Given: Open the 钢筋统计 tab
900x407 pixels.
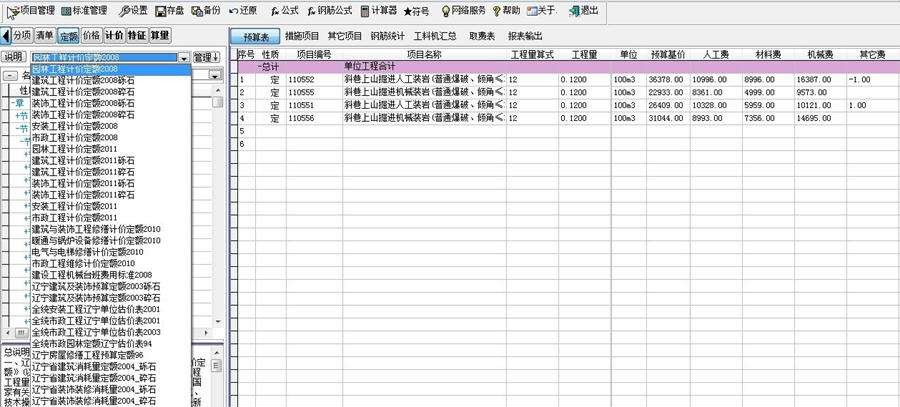Looking at the screenshot, I should [x=387, y=36].
